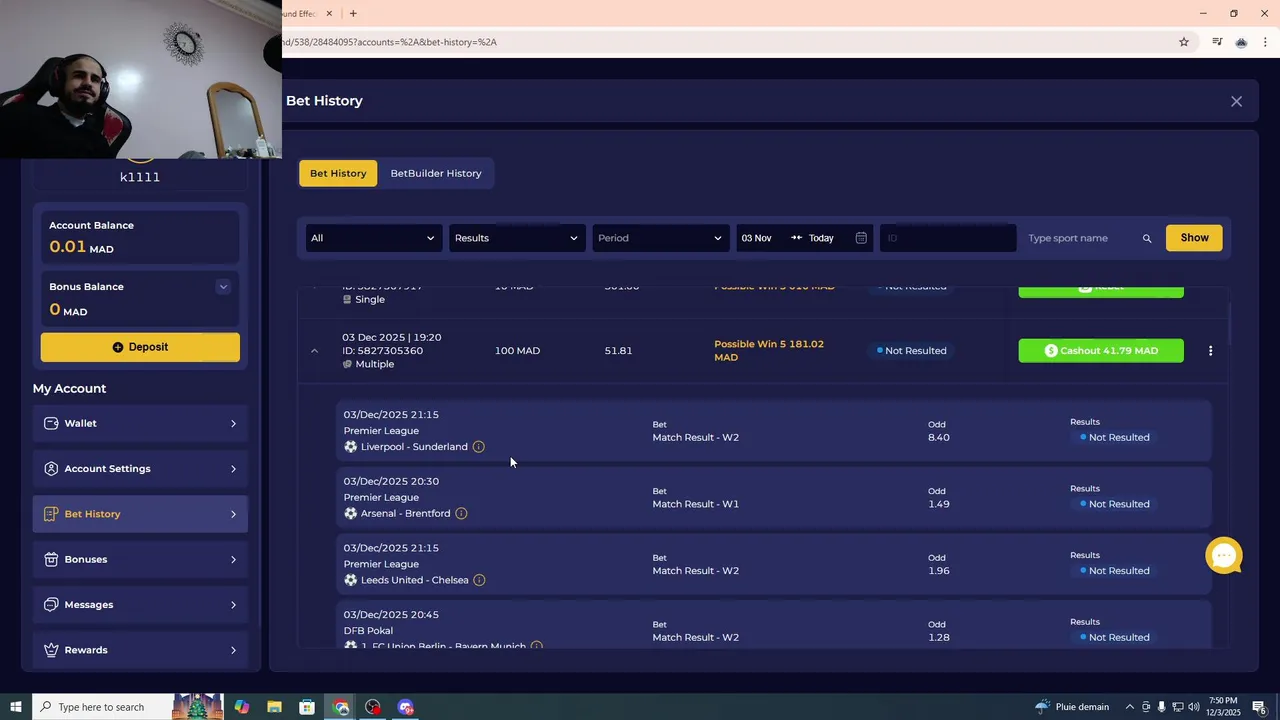Click the info icon beside Arsenal - Brentford
This screenshot has height=720, width=1280.
(x=461, y=514)
